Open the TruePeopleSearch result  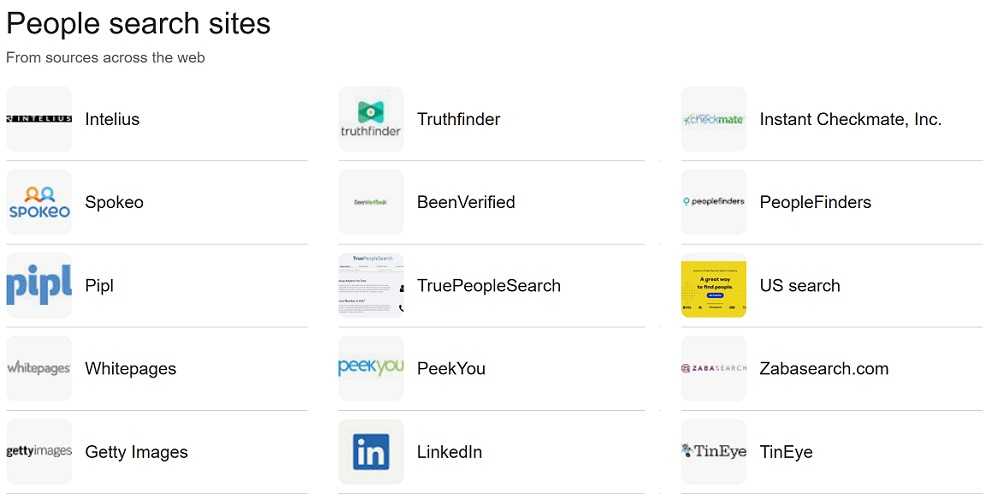pyautogui.click(x=489, y=286)
